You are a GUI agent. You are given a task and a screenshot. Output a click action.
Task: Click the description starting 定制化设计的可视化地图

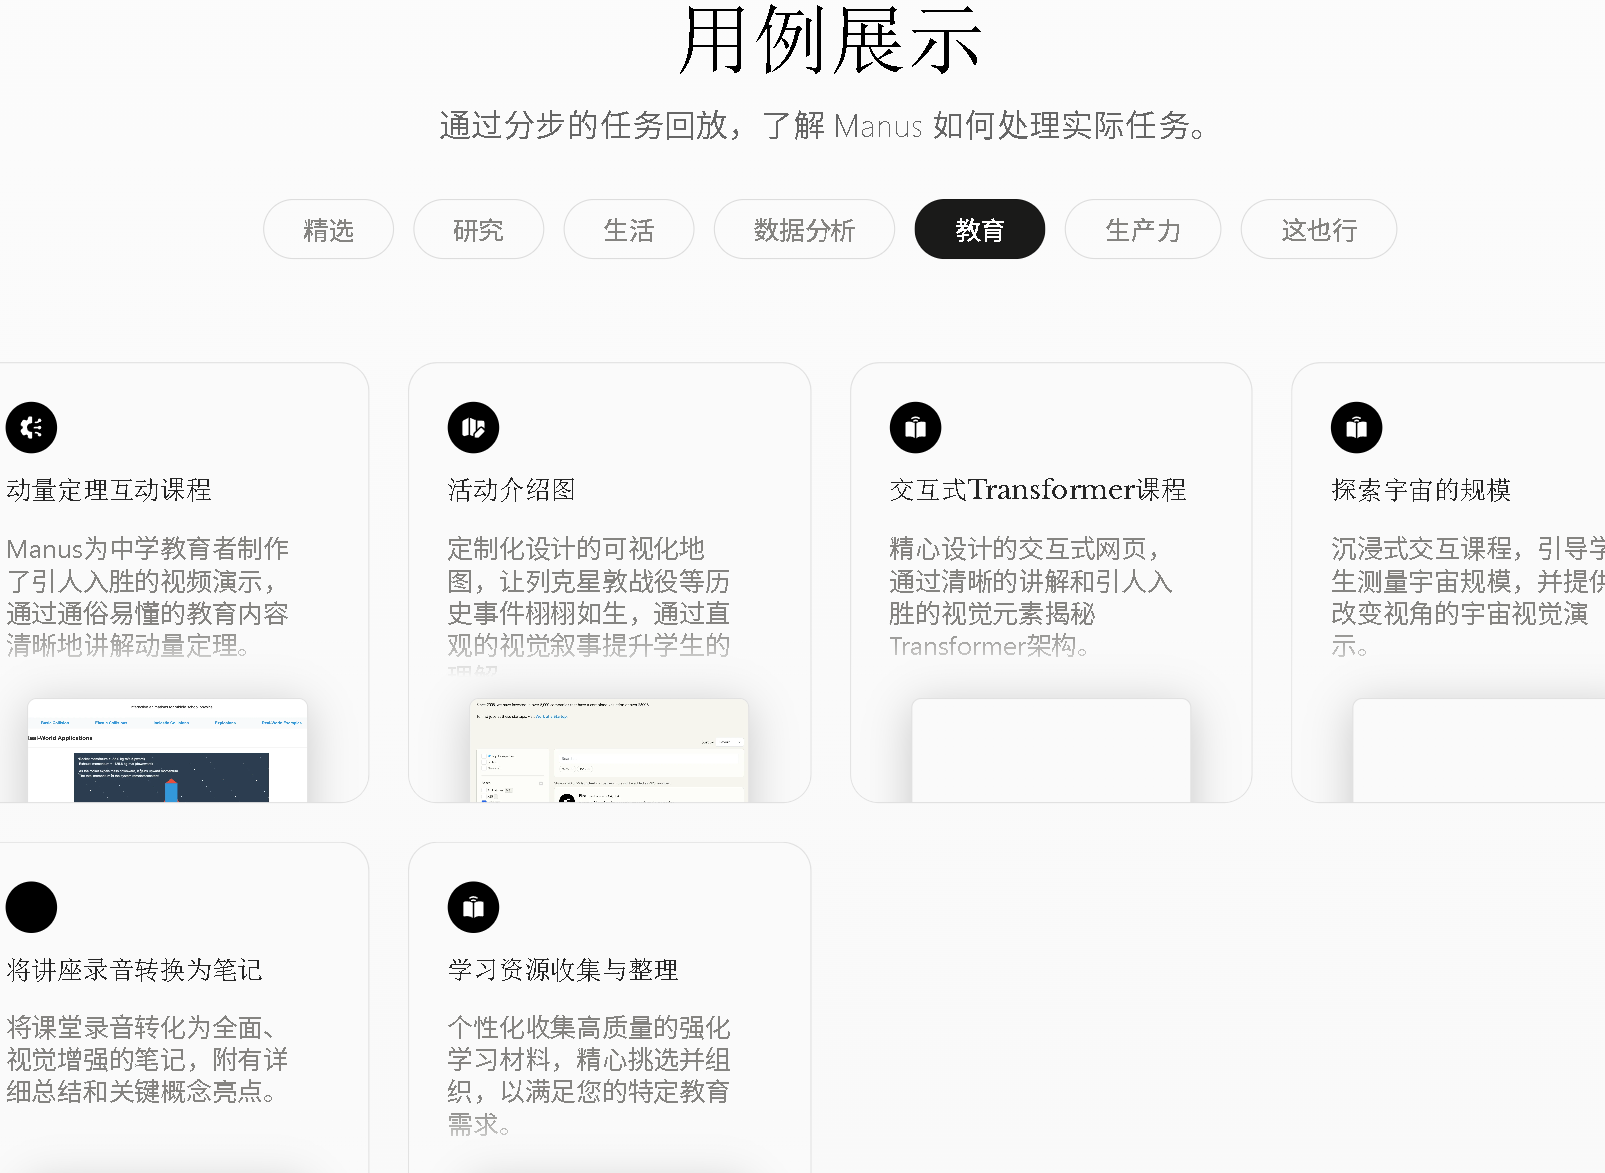589,605
